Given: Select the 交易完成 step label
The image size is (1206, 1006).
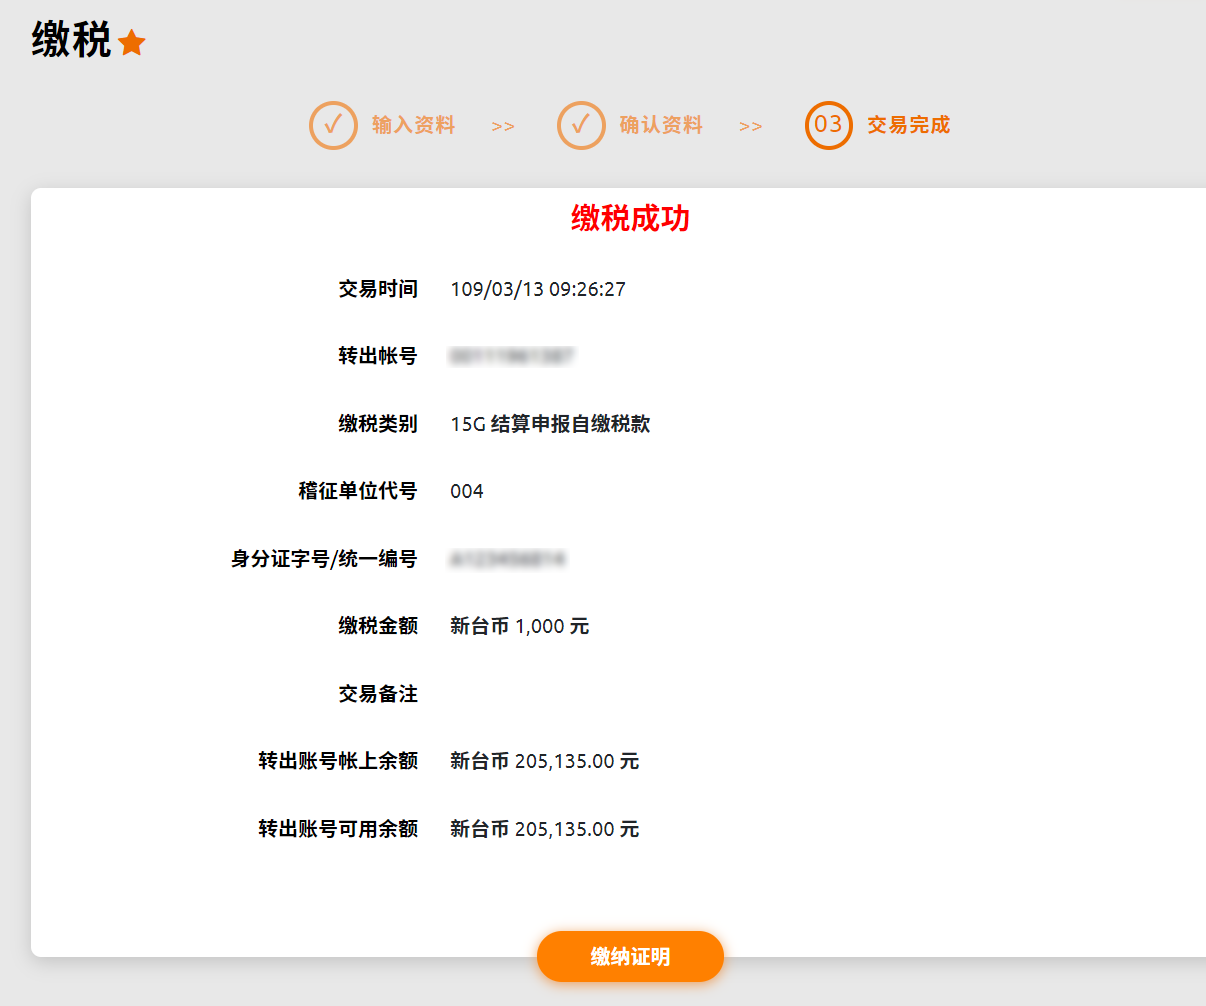Looking at the screenshot, I should tap(908, 125).
